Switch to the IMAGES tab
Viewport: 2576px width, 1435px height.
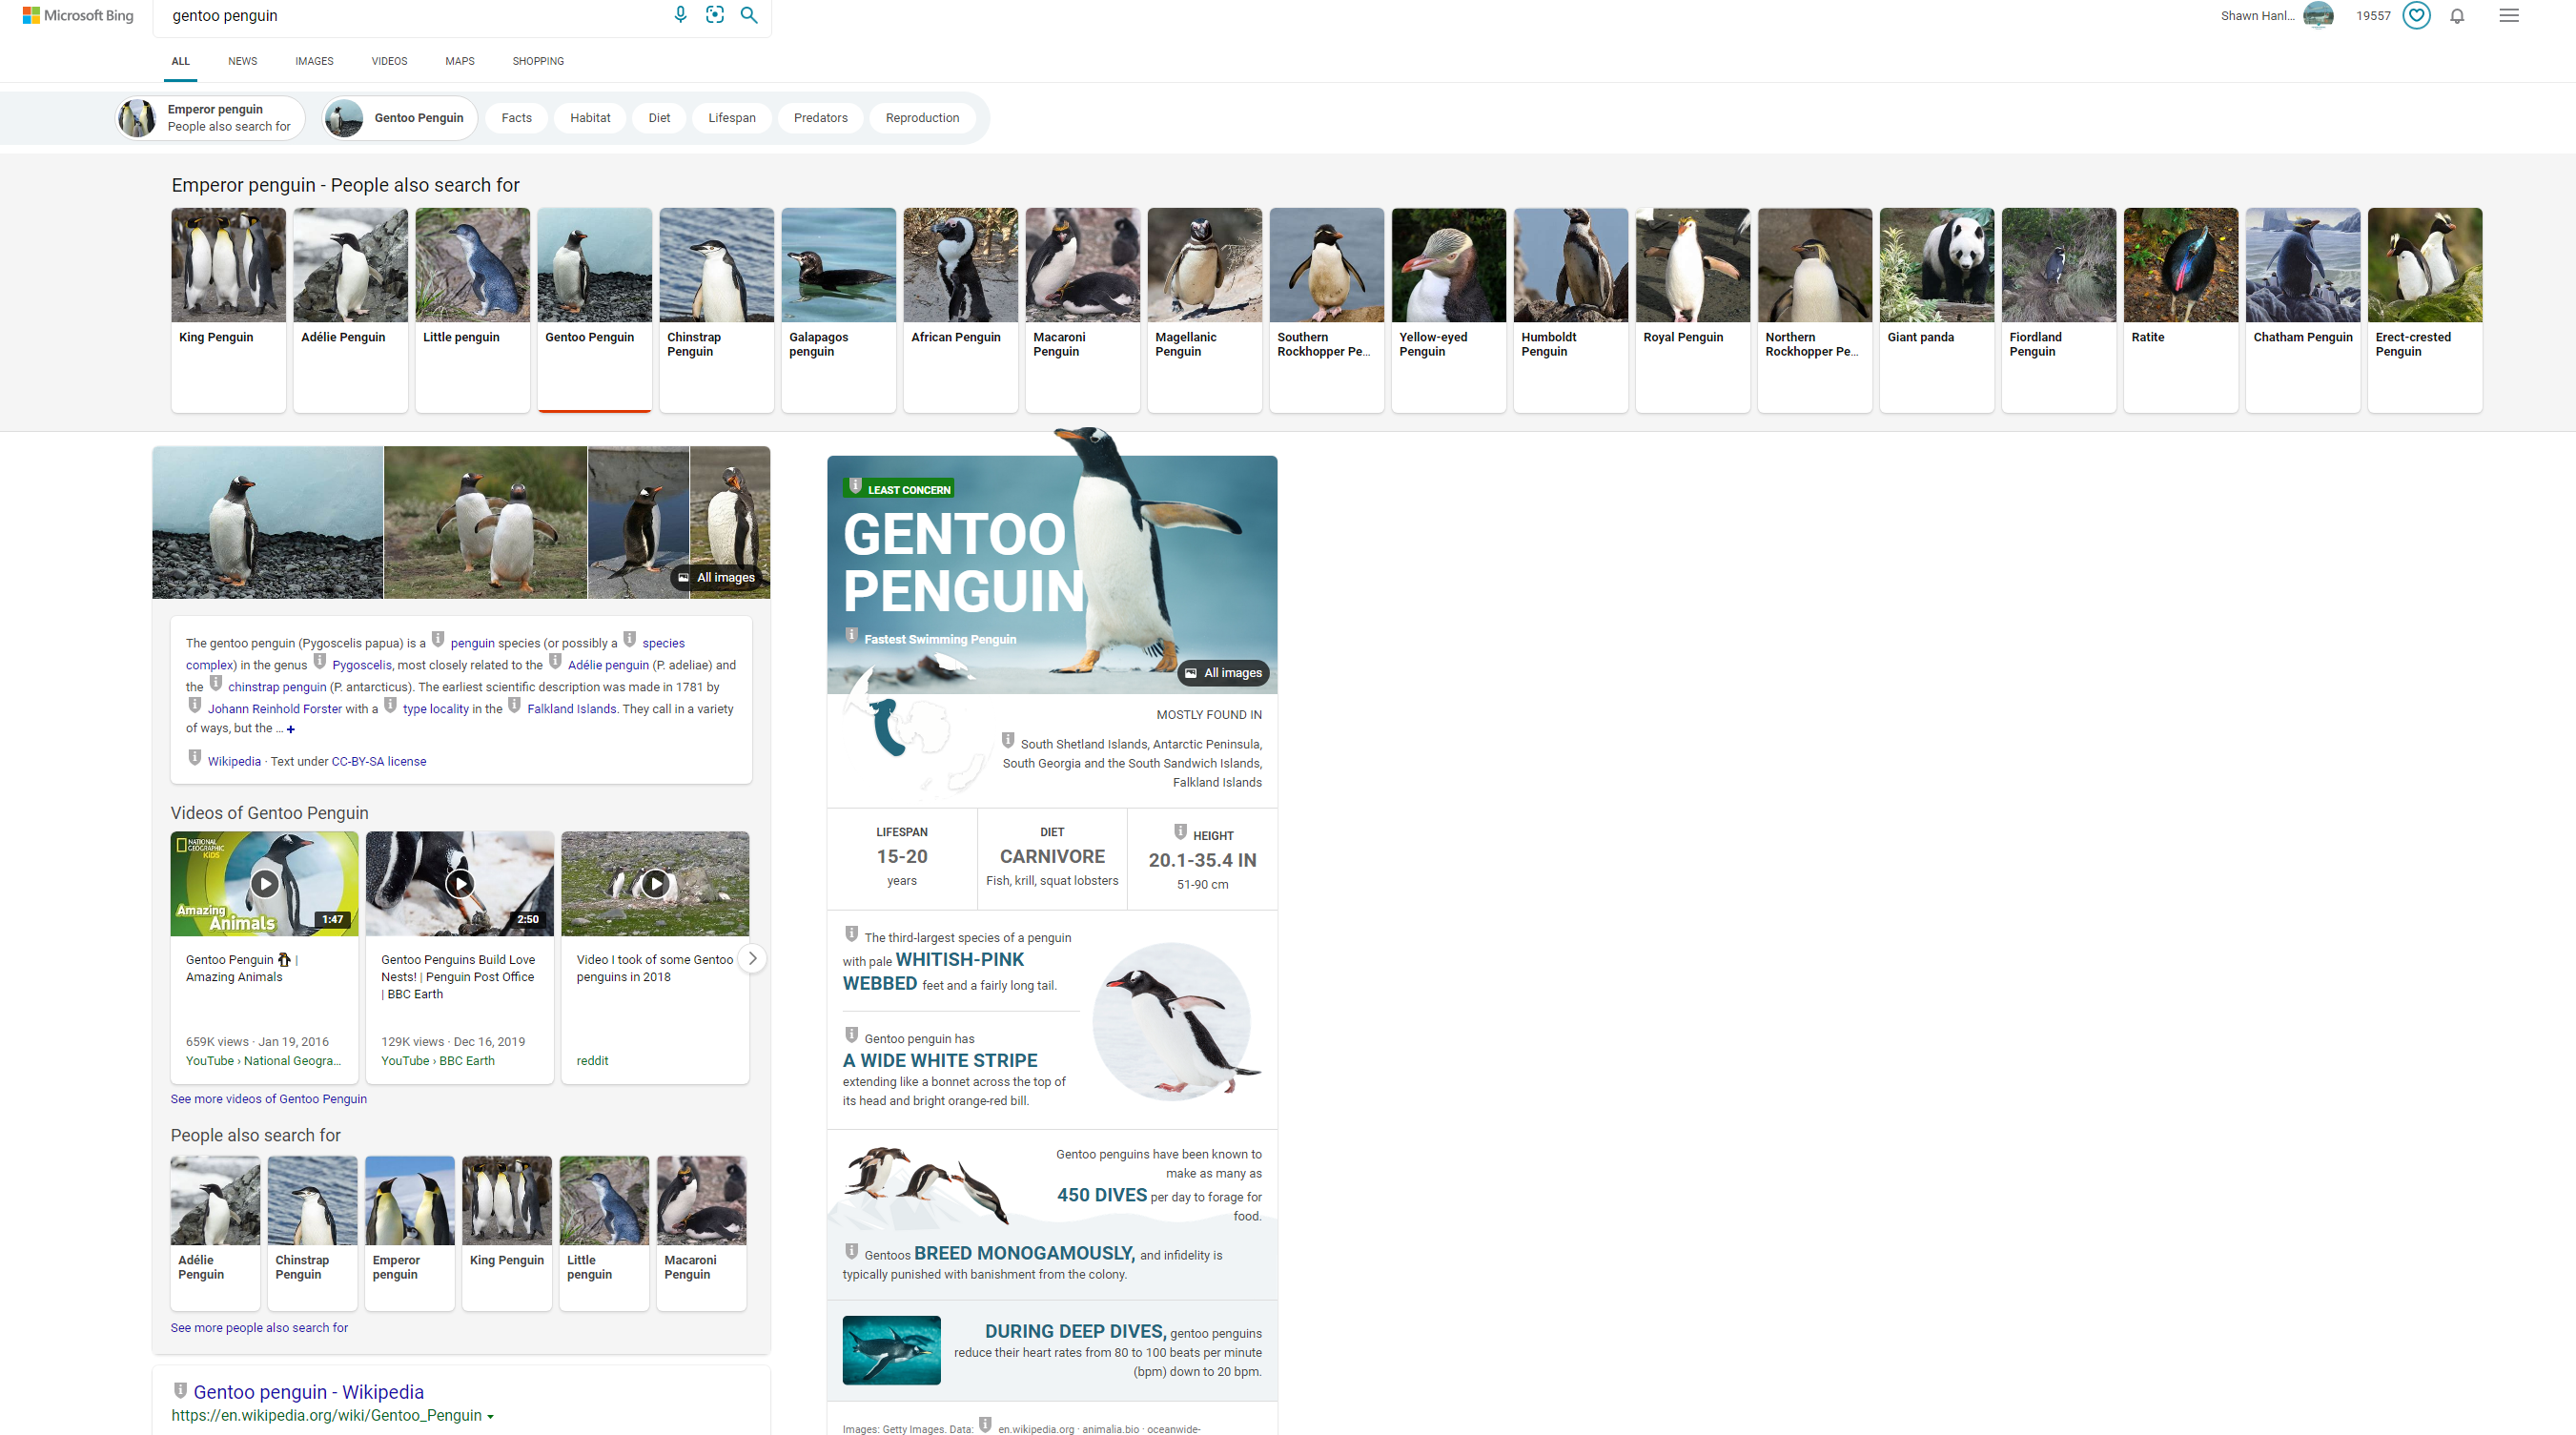314,61
